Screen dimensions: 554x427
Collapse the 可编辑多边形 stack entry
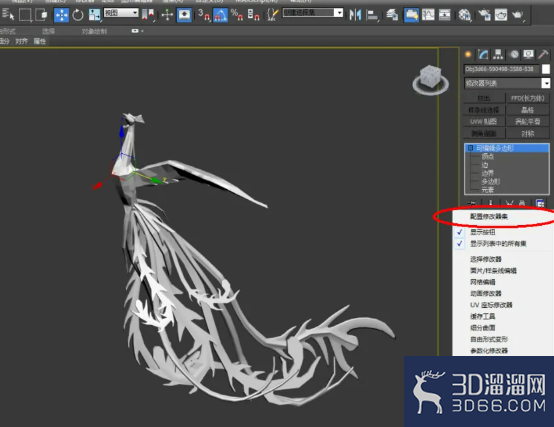pos(471,148)
